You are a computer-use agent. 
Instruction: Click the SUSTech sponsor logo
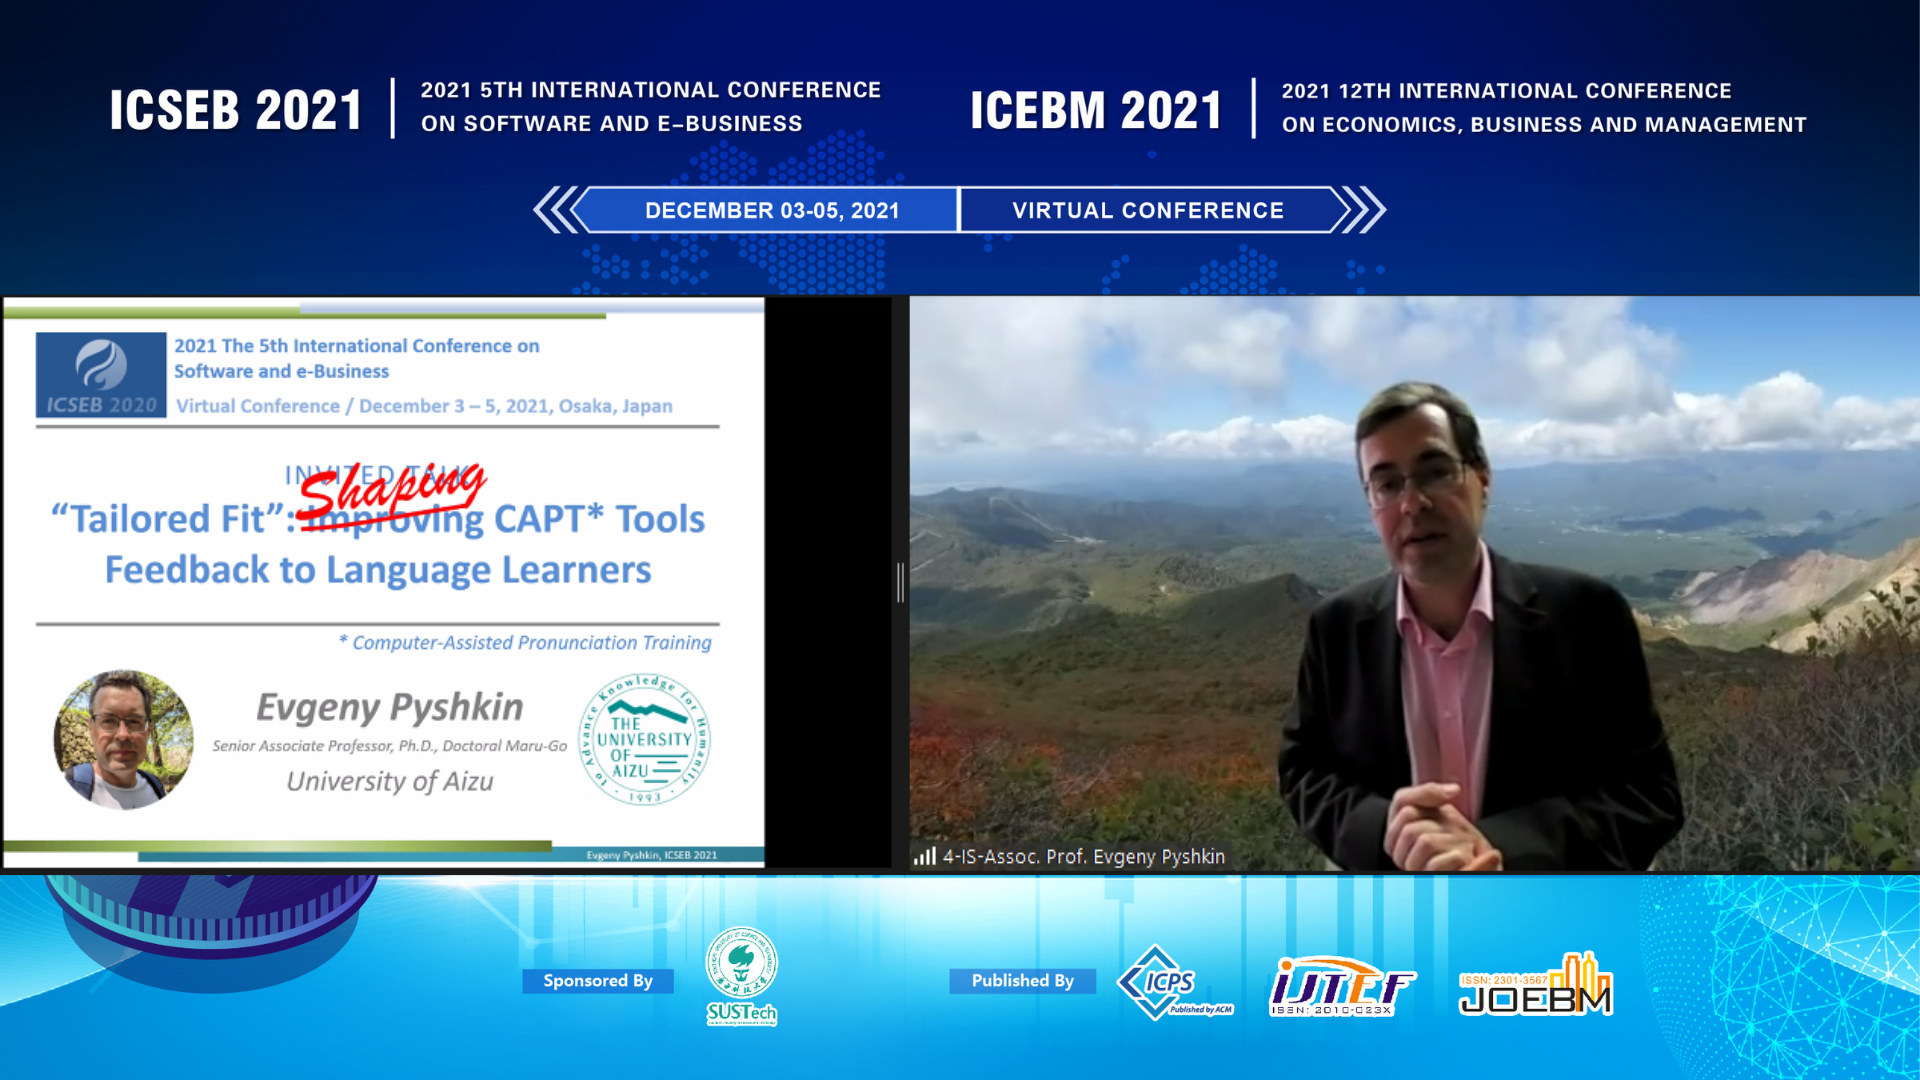pyautogui.click(x=741, y=976)
